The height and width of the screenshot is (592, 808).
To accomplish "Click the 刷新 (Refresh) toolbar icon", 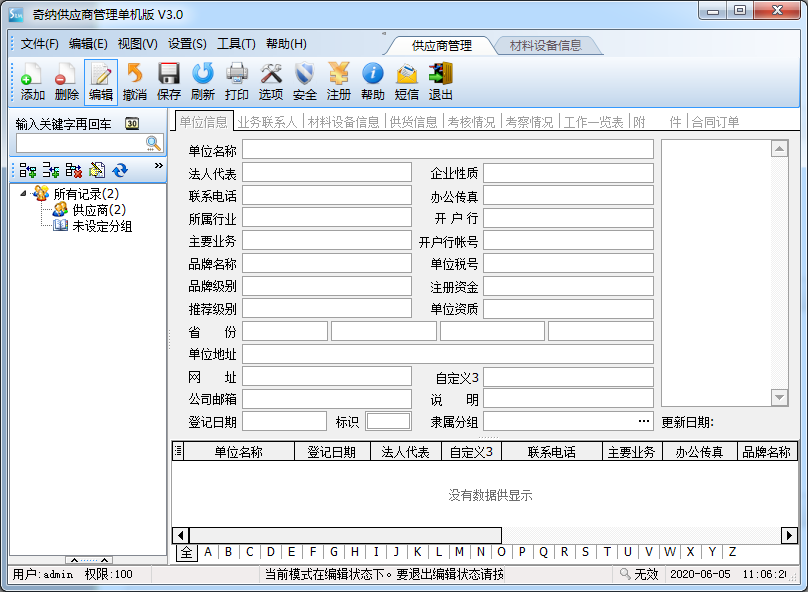I will [x=203, y=82].
